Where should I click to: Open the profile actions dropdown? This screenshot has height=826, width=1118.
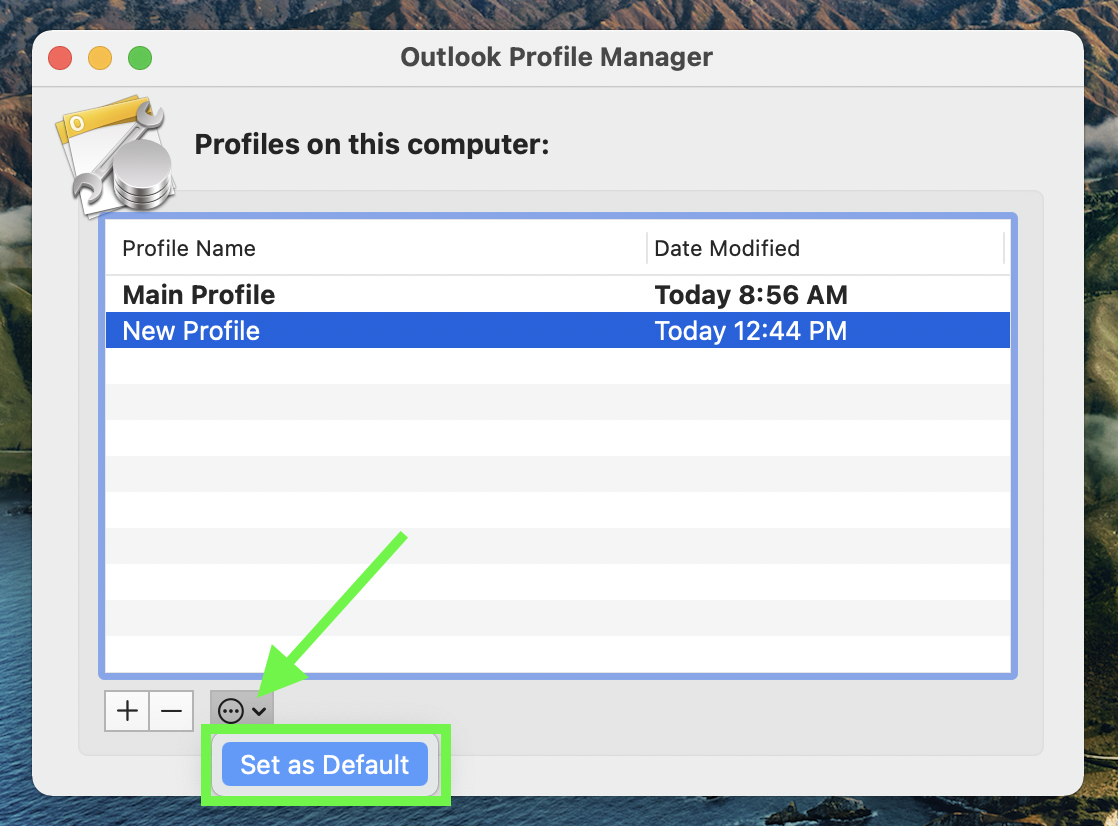(240, 710)
